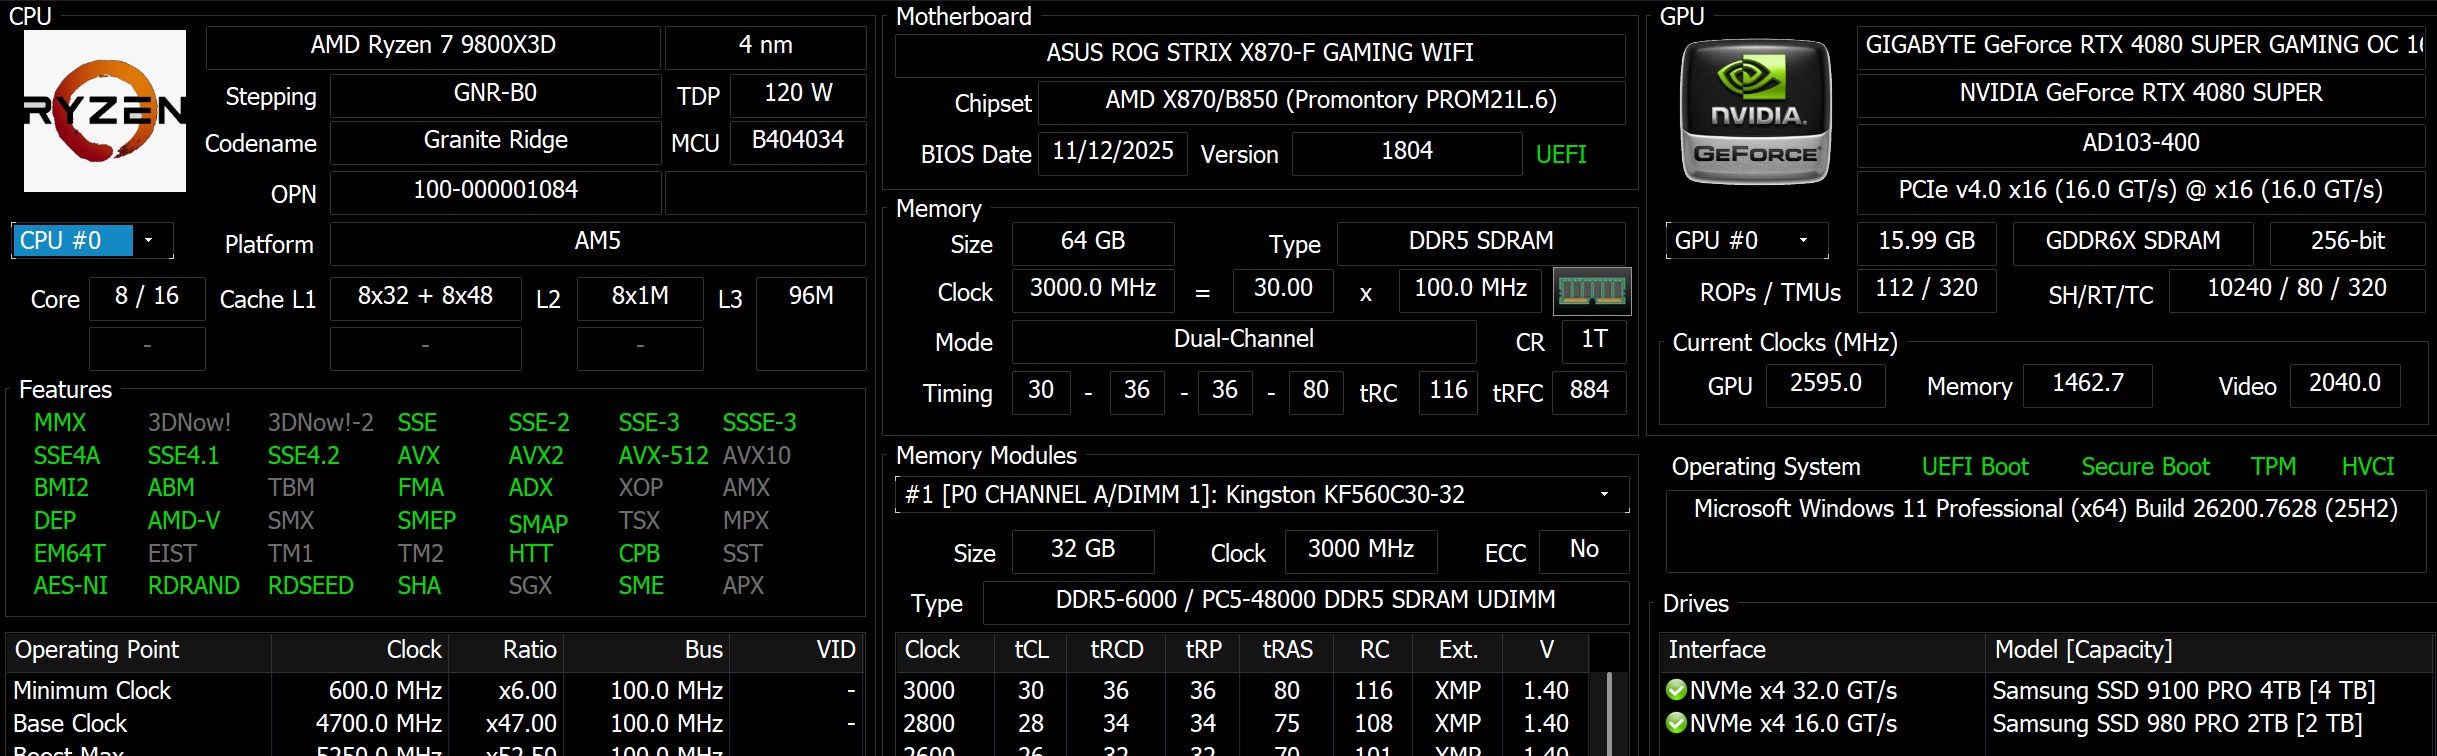Select the 2800 MHz XMP timing row
The height and width of the screenshot is (756, 2437).
pyautogui.click(x=1240, y=723)
